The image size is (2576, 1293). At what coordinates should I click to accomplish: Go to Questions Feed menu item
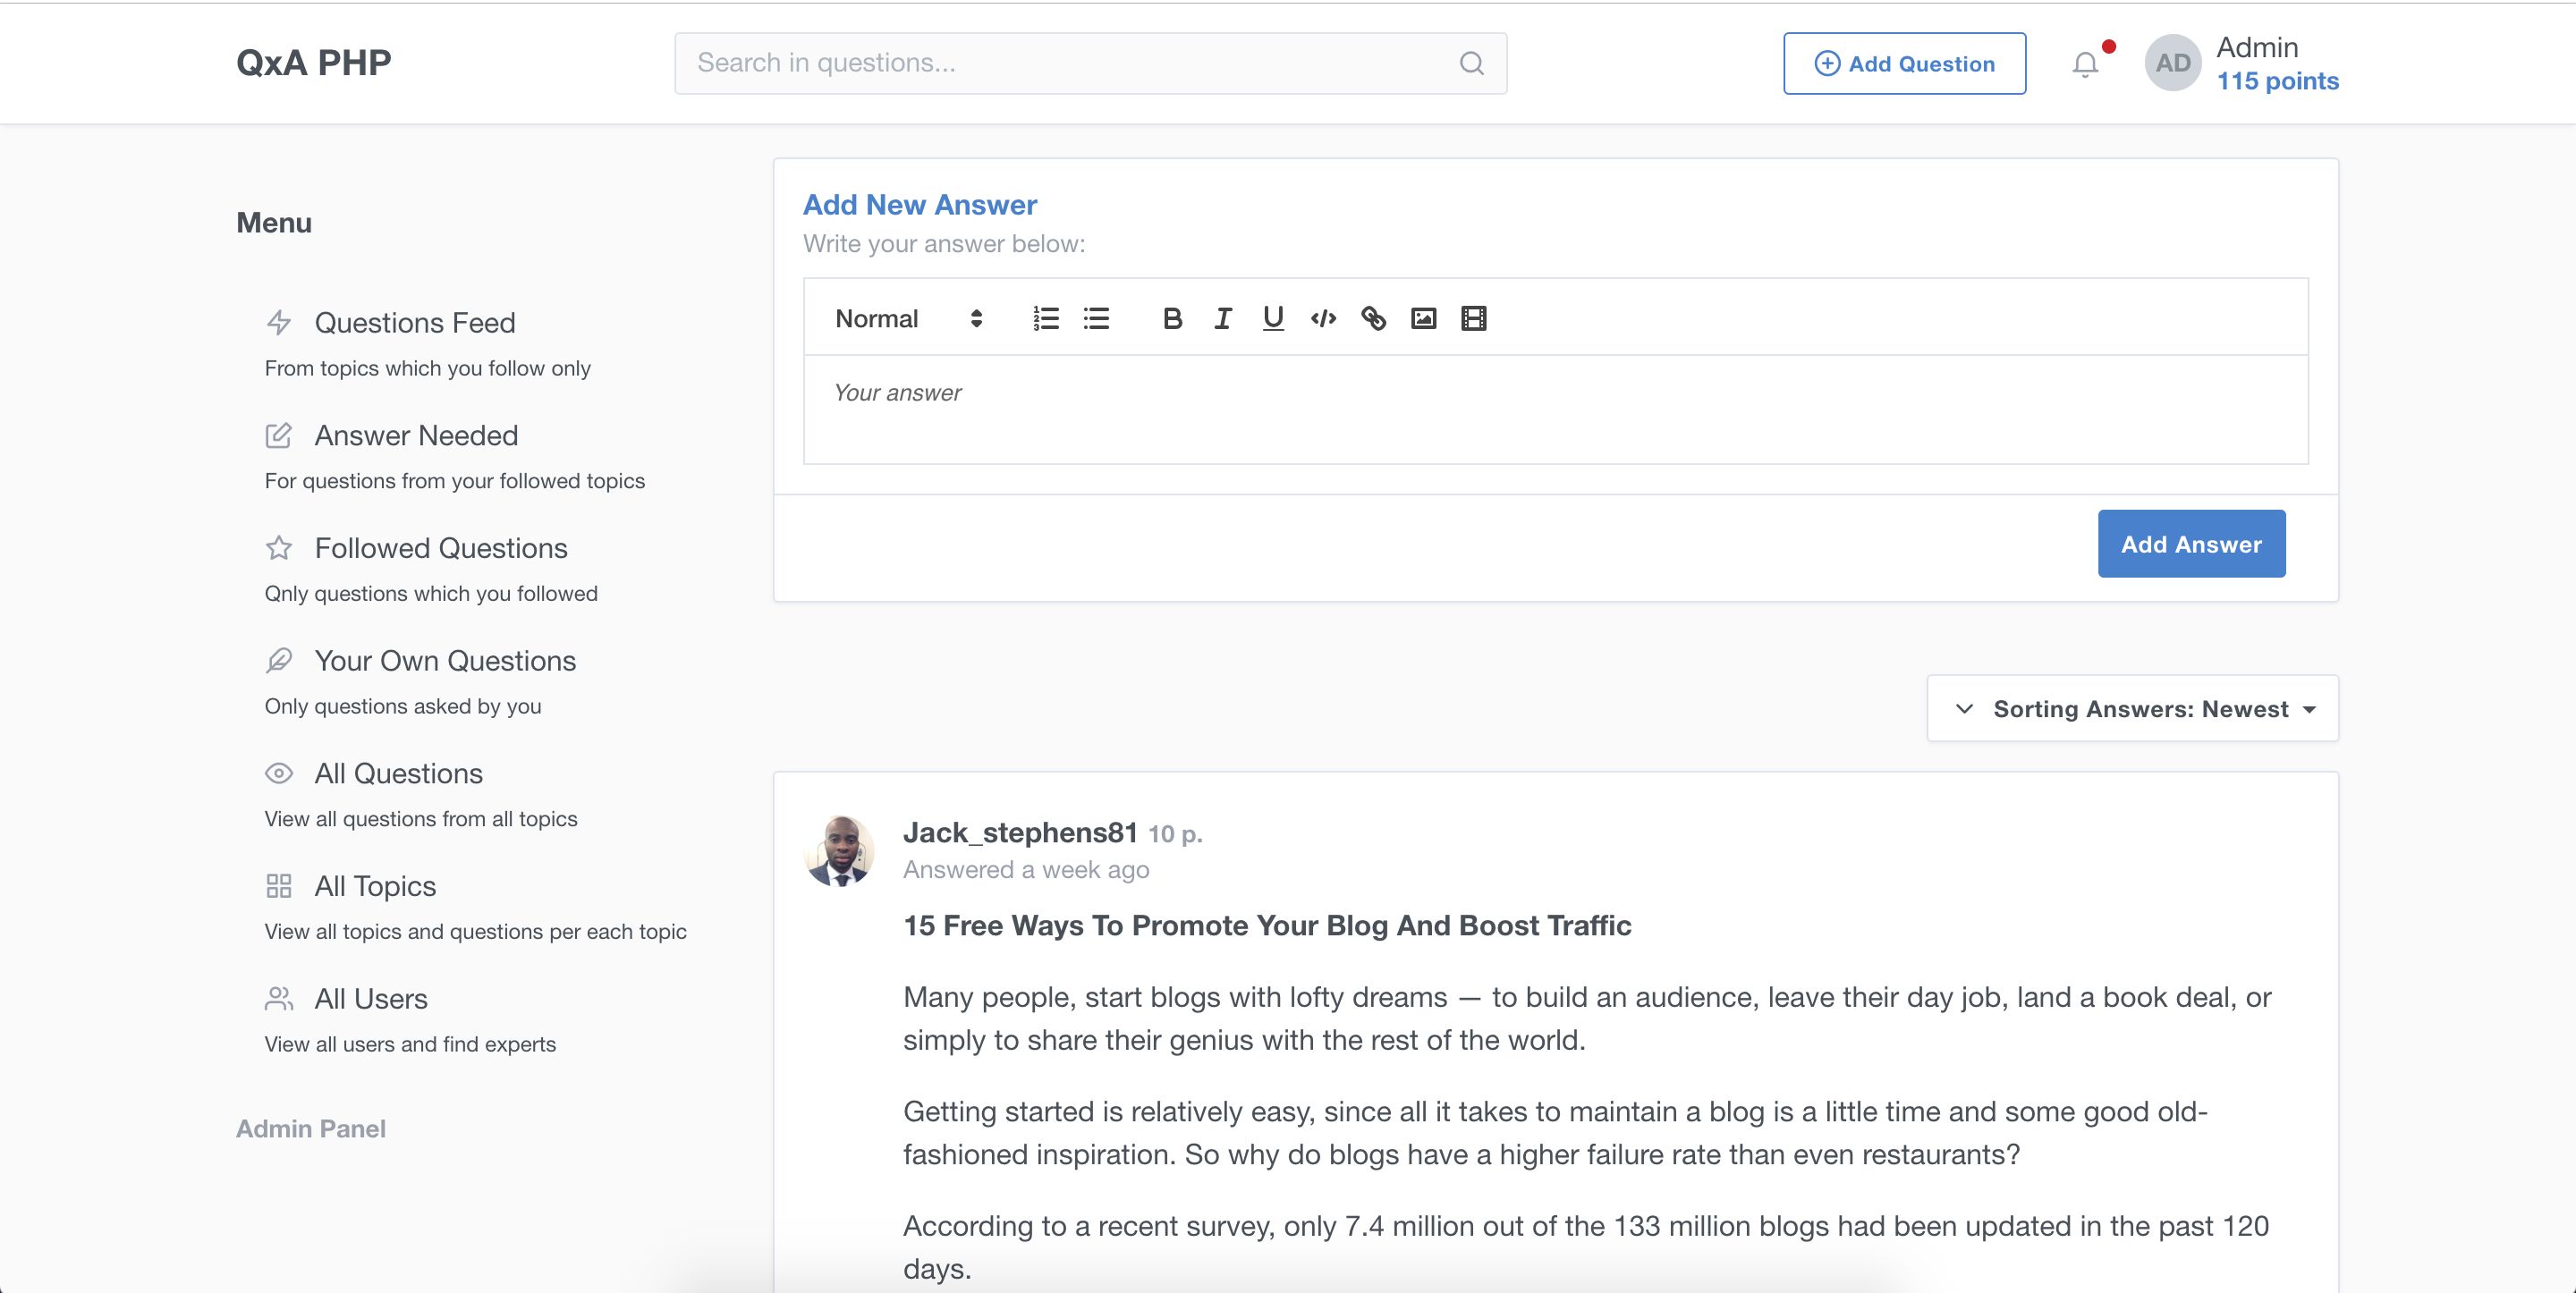[414, 323]
